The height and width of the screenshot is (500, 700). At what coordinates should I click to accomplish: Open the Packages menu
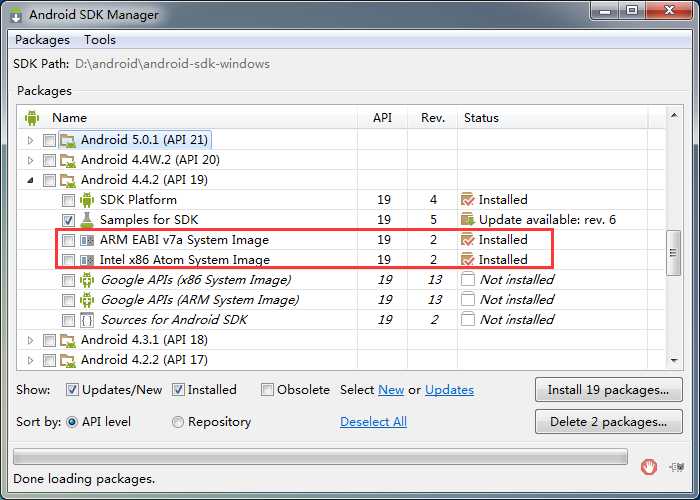tap(42, 40)
